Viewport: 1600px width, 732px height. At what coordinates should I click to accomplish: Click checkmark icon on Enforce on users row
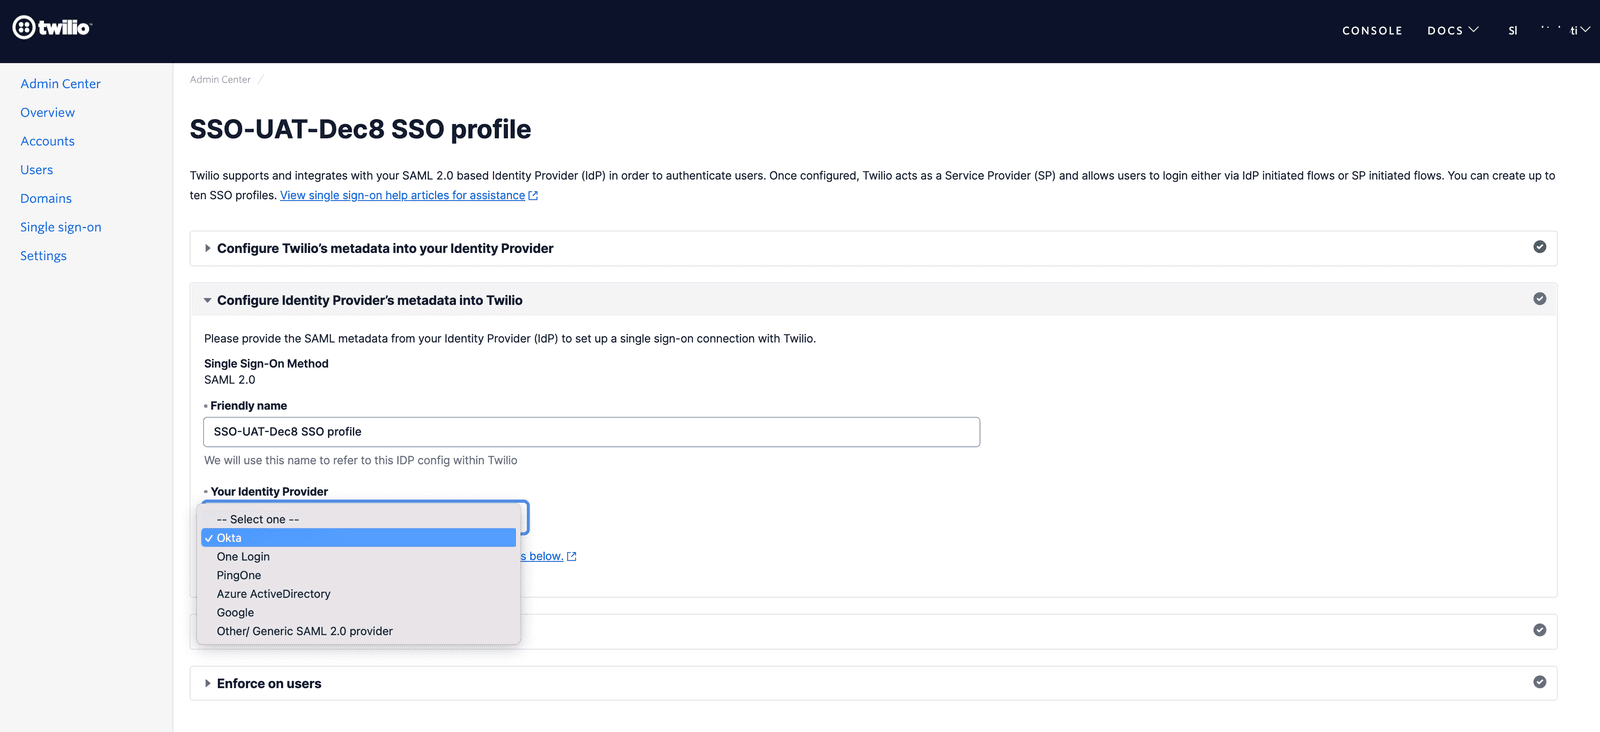click(1539, 682)
